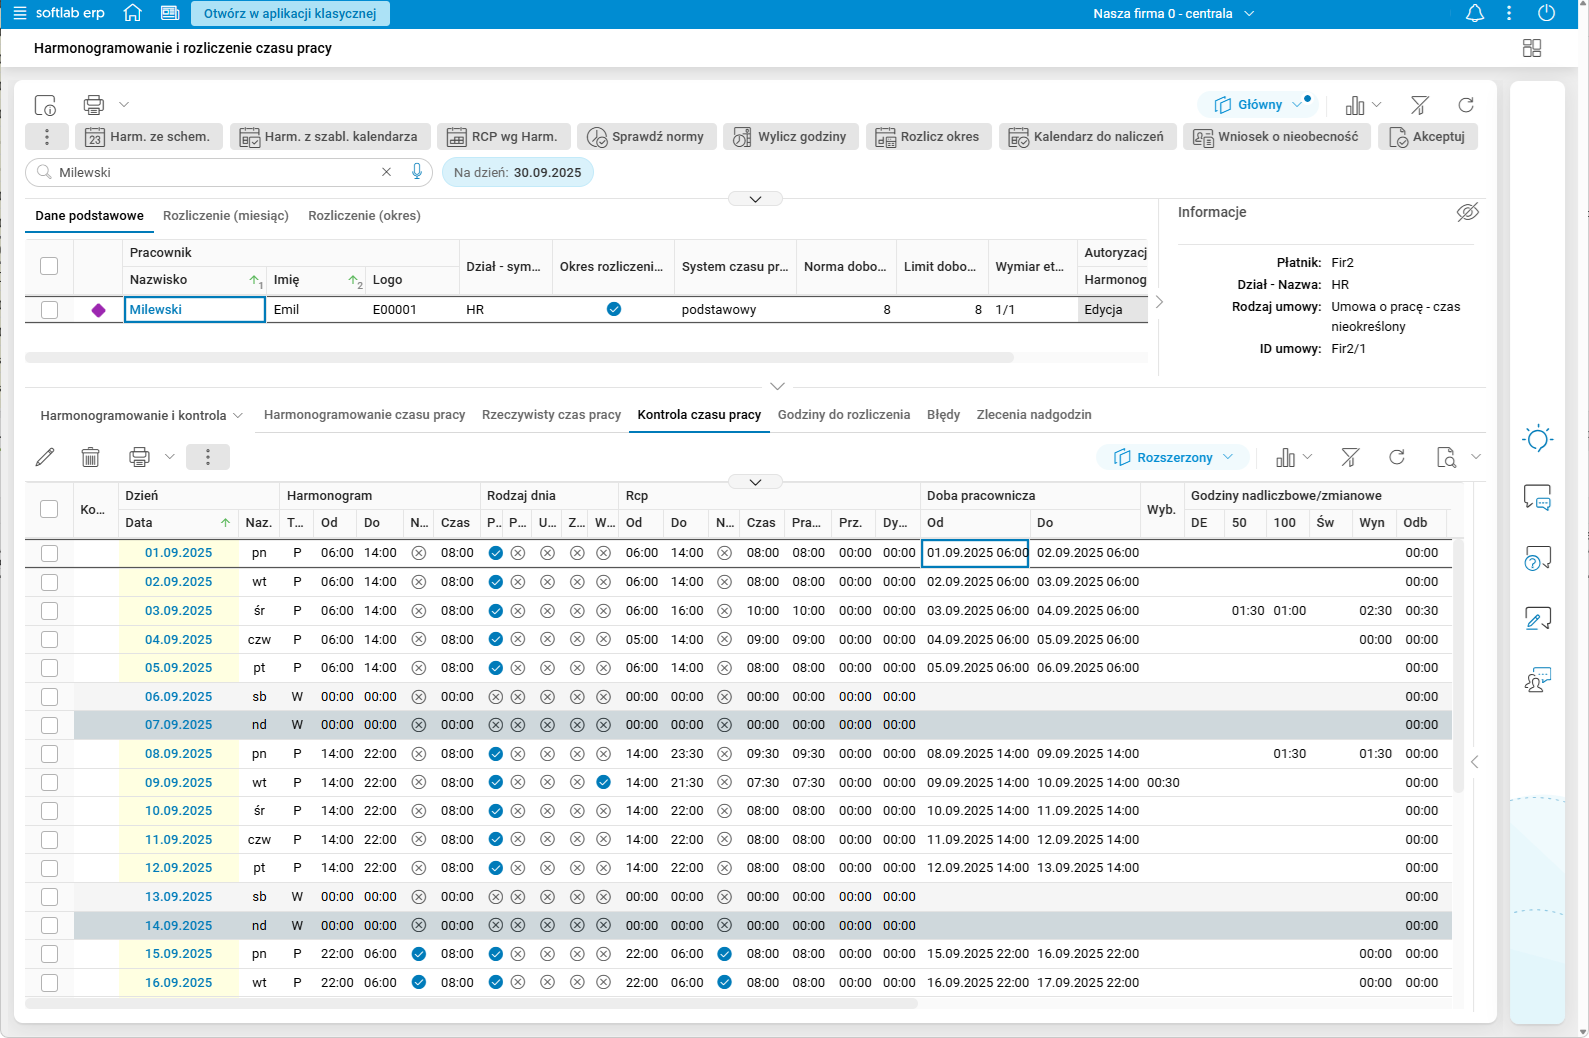Refresh the employee list with the reload icon

pyautogui.click(x=1466, y=105)
